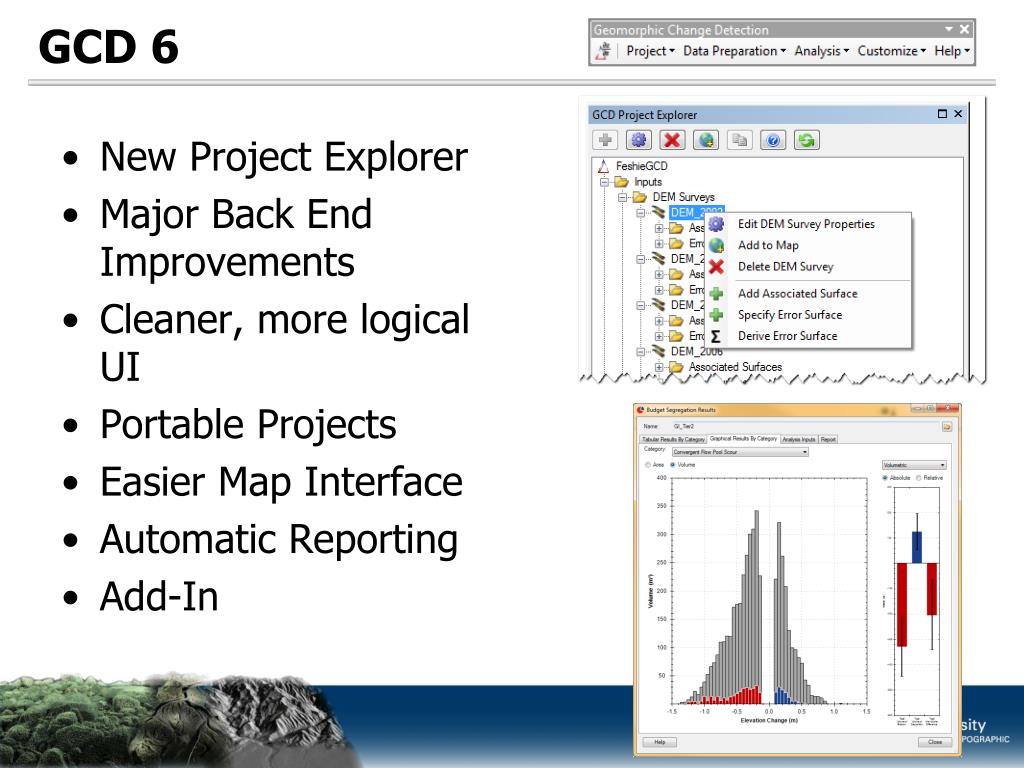Image resolution: width=1024 pixels, height=768 pixels.
Task: Select the highlighted DEM survey row
Action: click(697, 212)
